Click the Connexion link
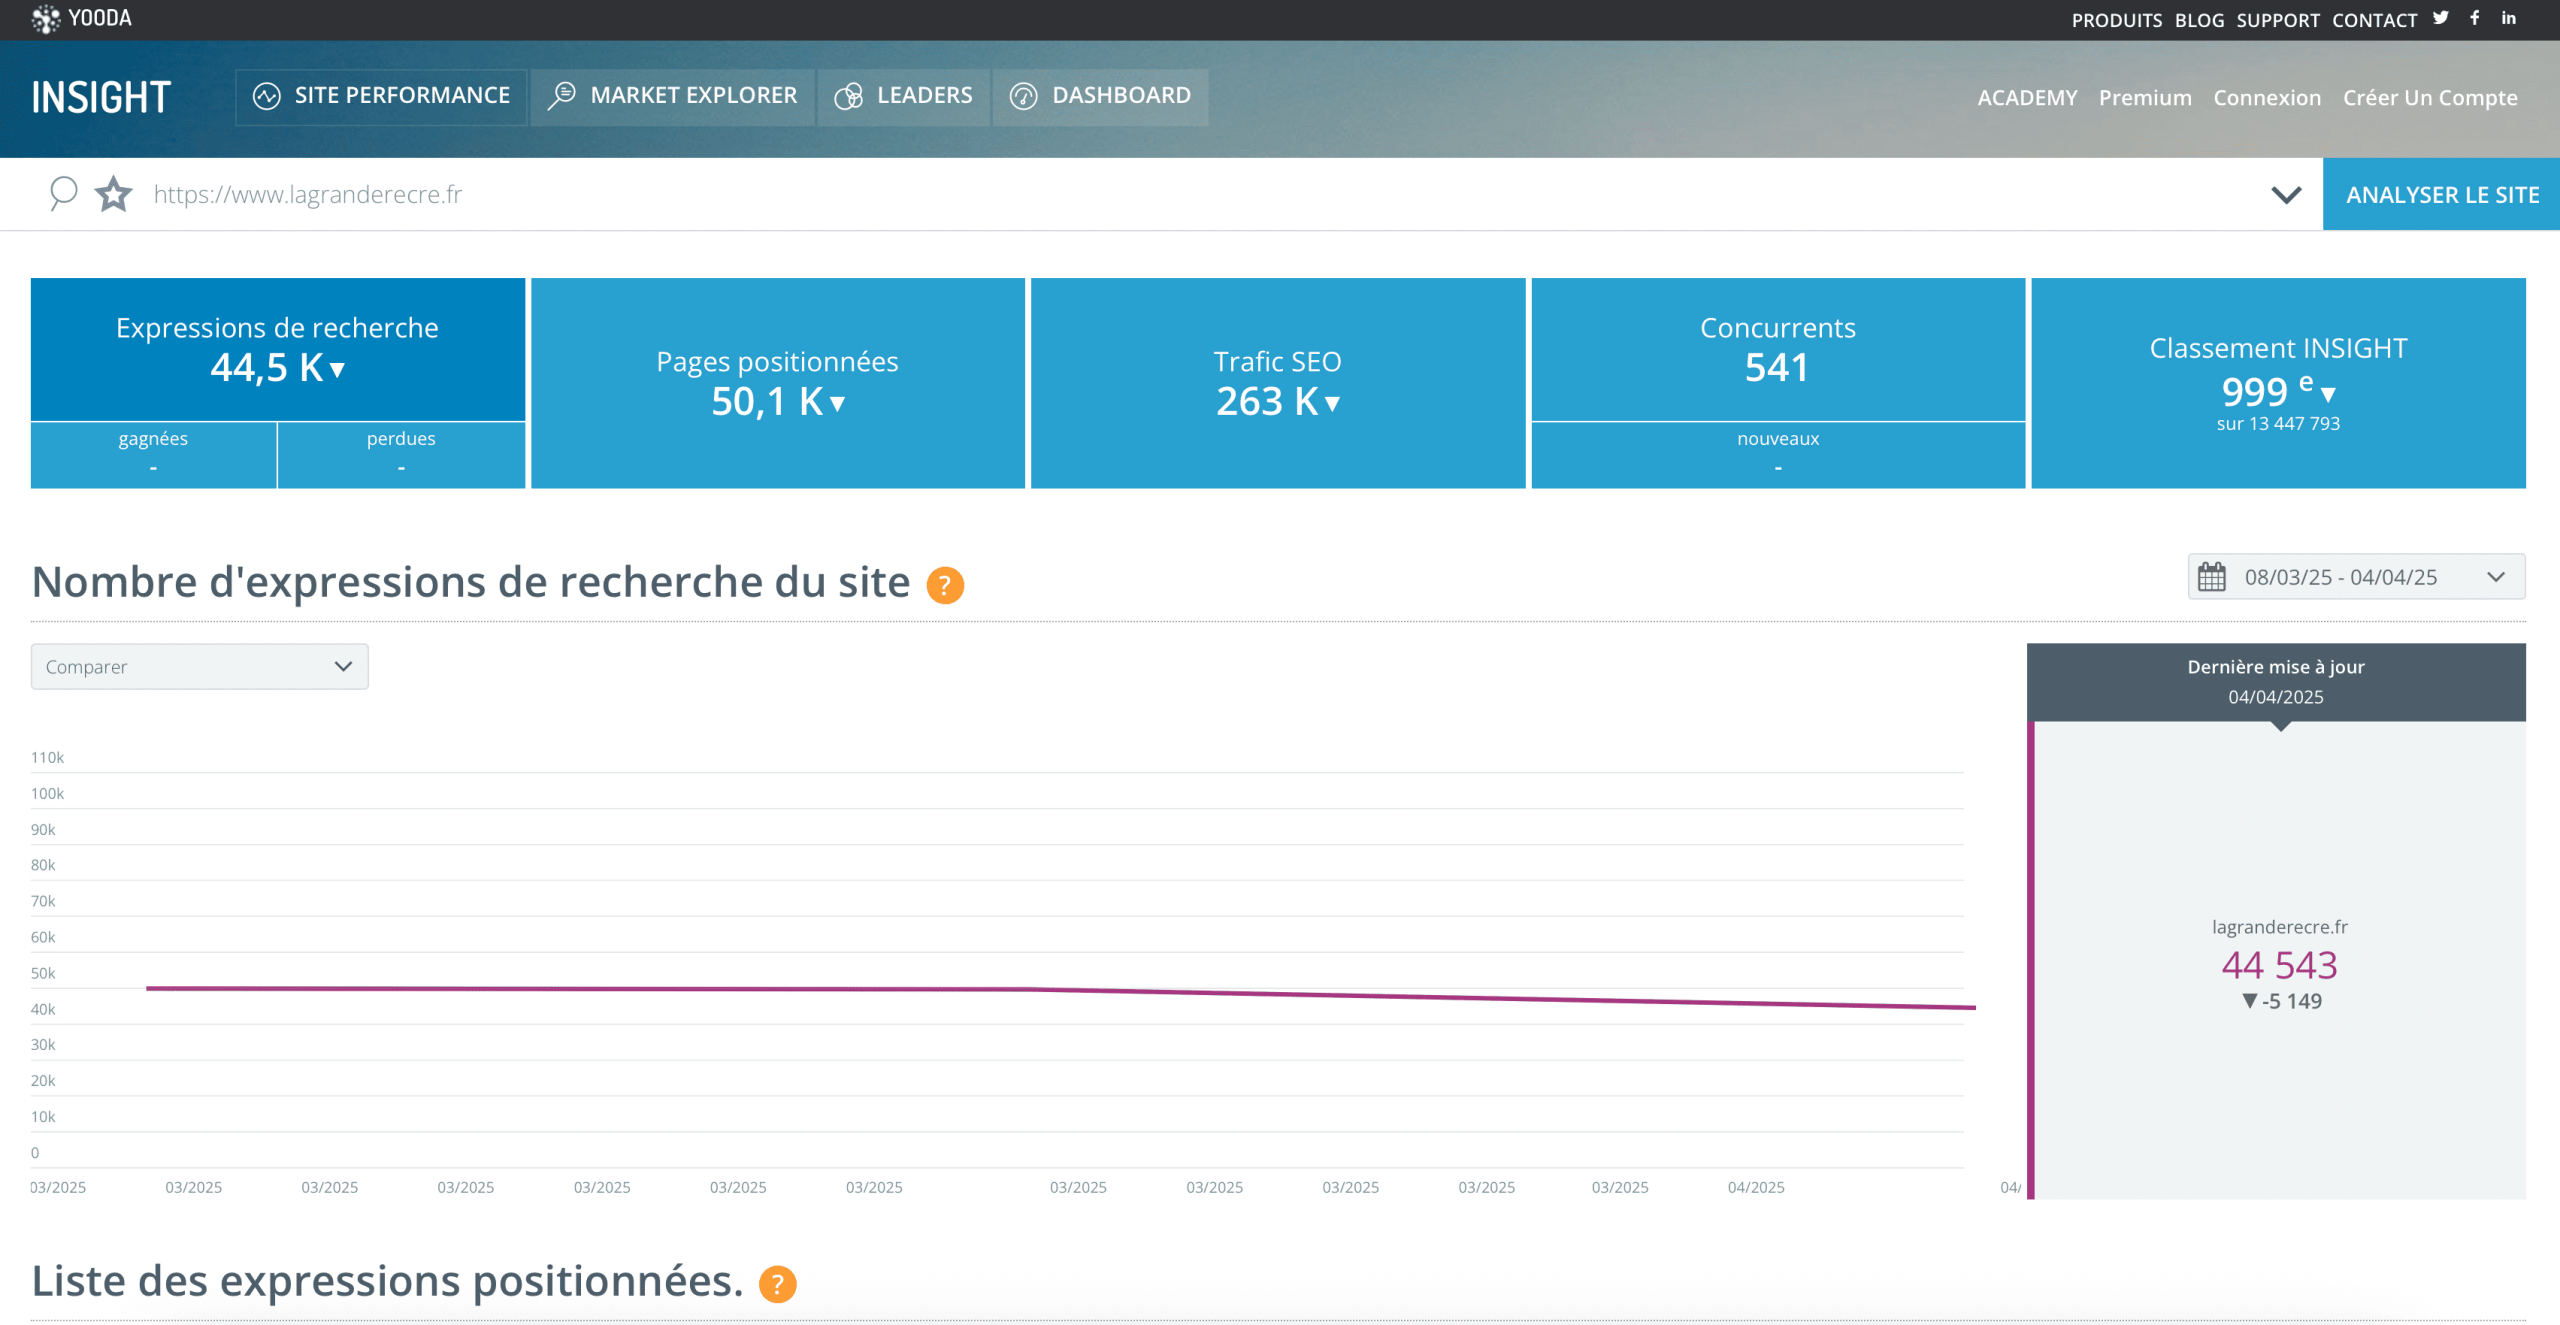The width and height of the screenshot is (2560, 1325). click(2267, 98)
